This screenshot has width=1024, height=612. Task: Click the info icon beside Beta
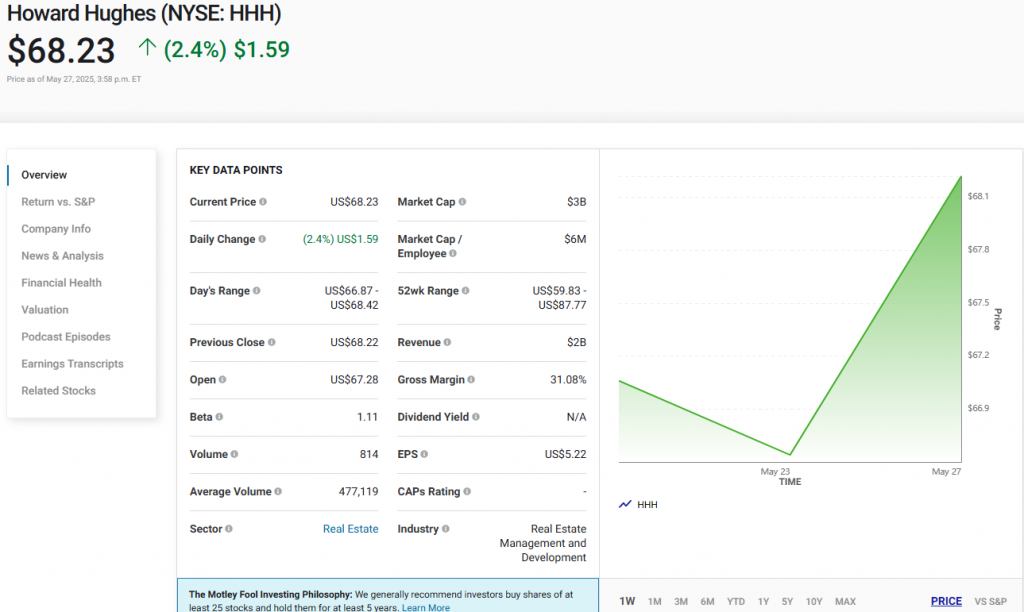[x=219, y=417]
